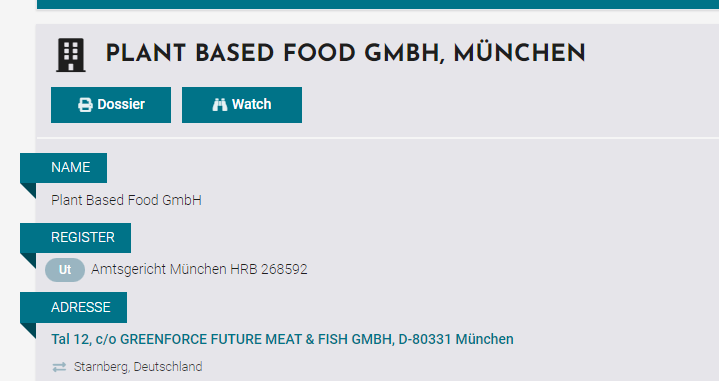Screen dimensions: 719x381
Task: Click the binoculars icon on the Watch button
Action: [x=220, y=105]
